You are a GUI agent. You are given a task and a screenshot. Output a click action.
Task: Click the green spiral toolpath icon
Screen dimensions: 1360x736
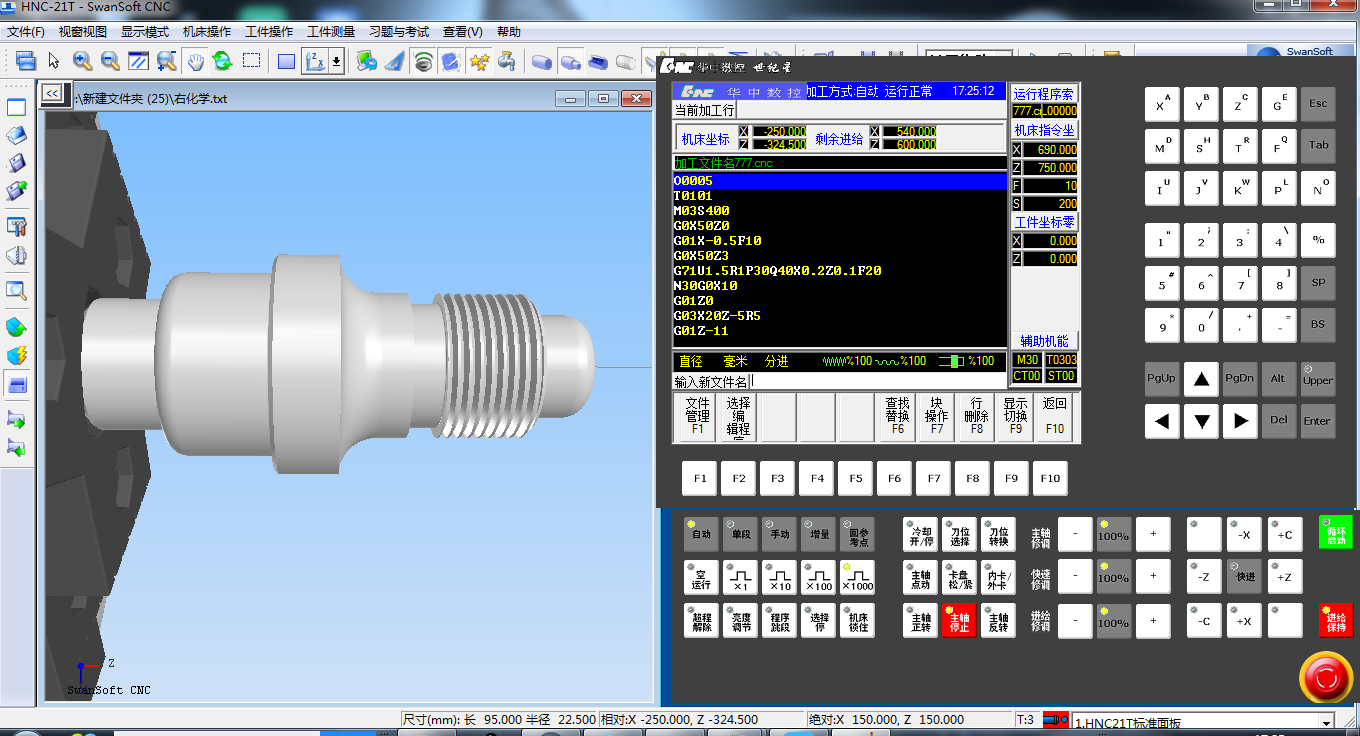tap(424, 61)
